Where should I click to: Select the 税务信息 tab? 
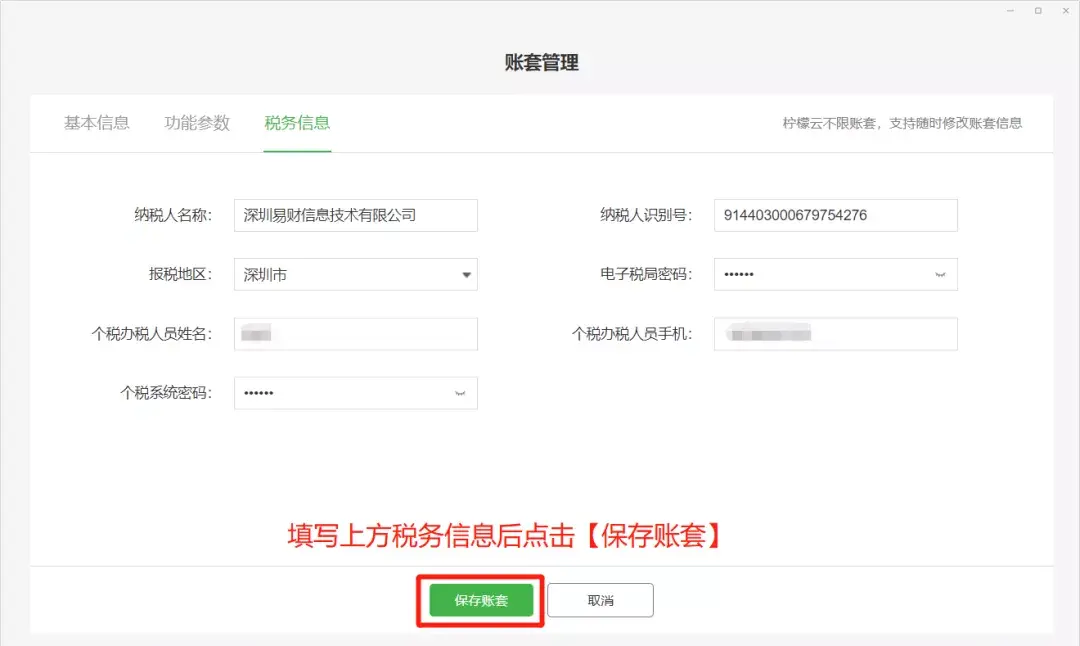pyautogui.click(x=297, y=123)
